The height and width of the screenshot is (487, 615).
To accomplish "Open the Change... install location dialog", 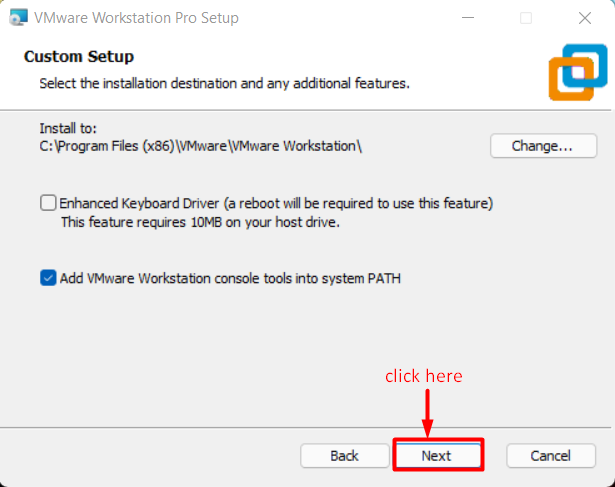I will tap(543, 146).
